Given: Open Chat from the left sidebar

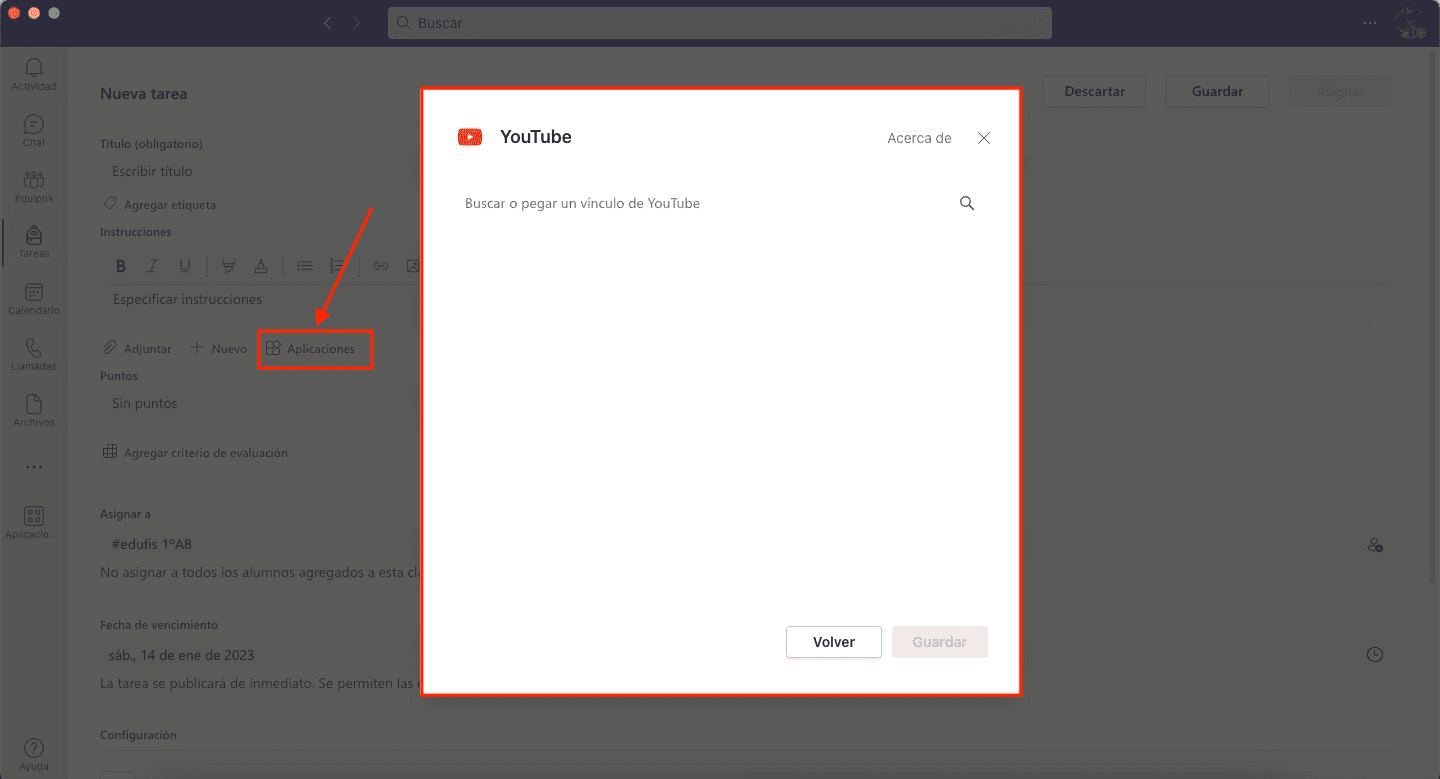Looking at the screenshot, I should coord(34,129).
